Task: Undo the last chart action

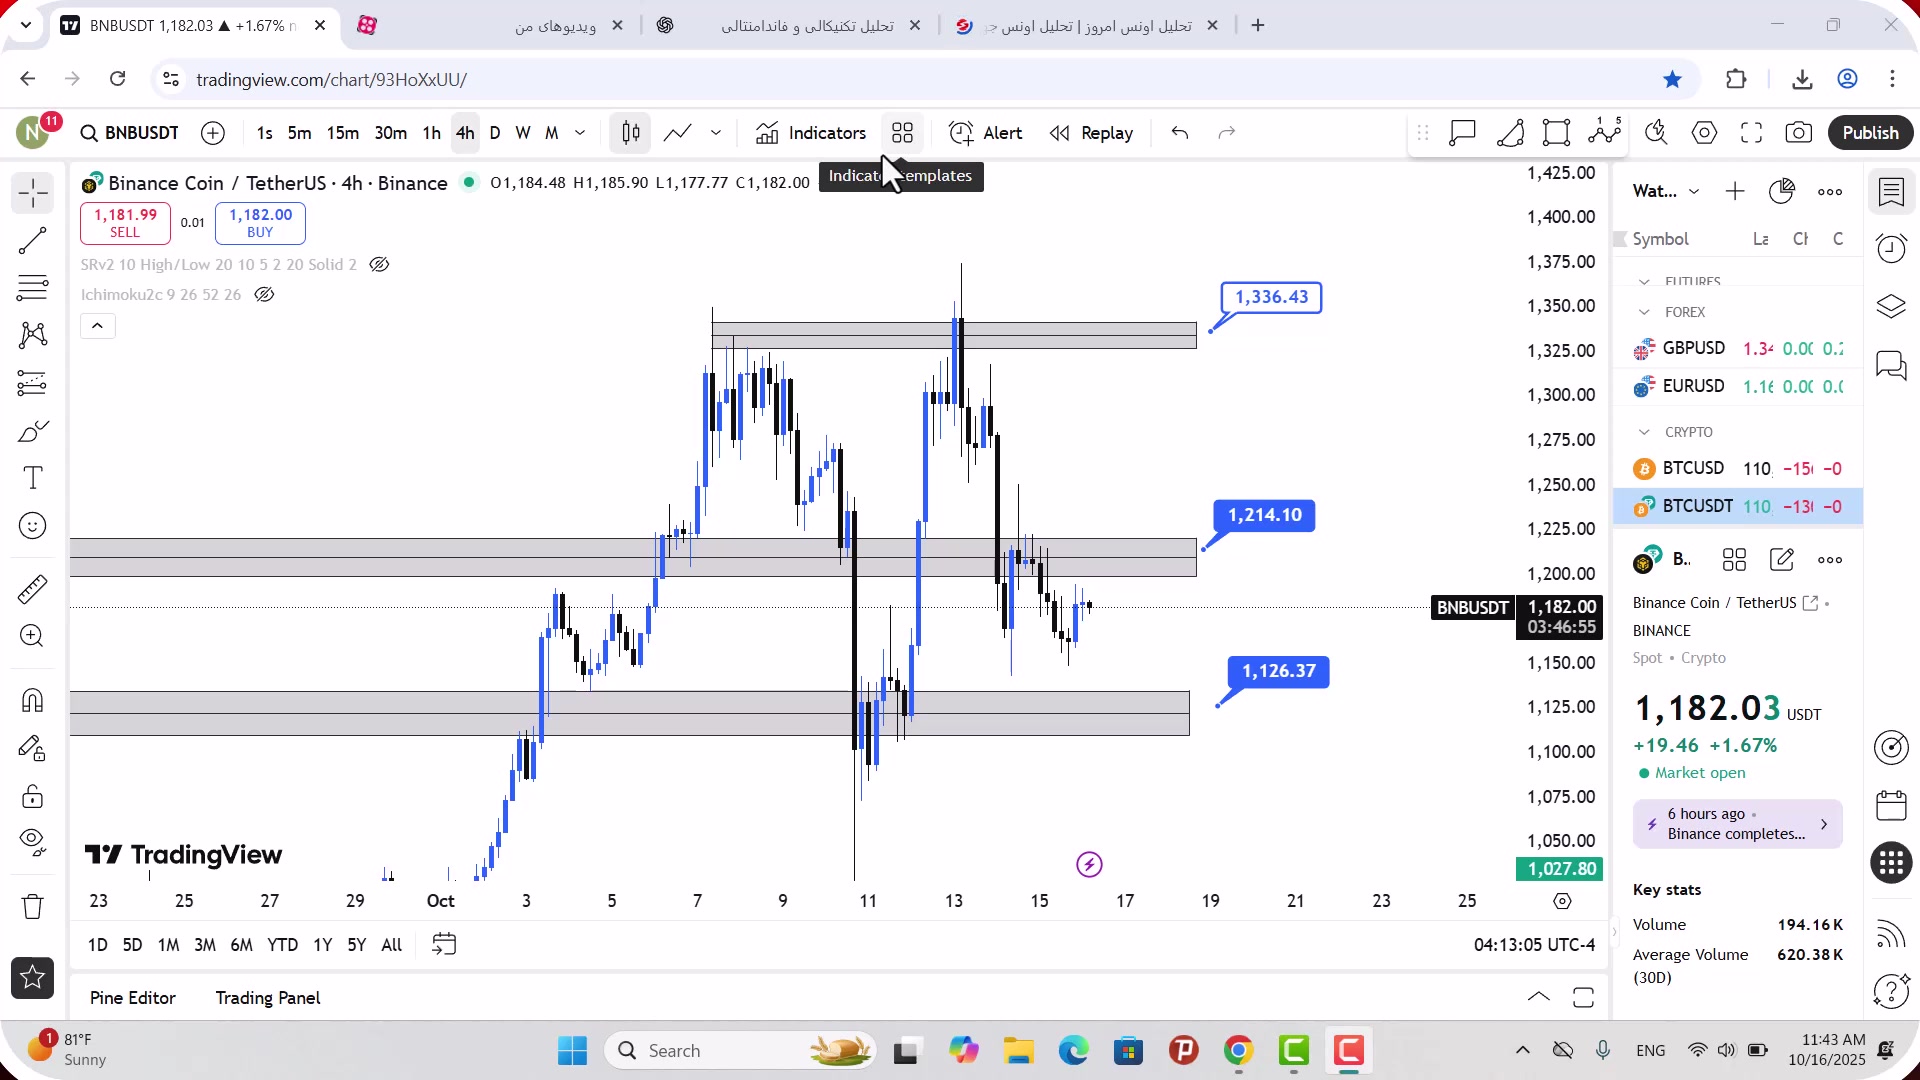Action: click(1180, 133)
